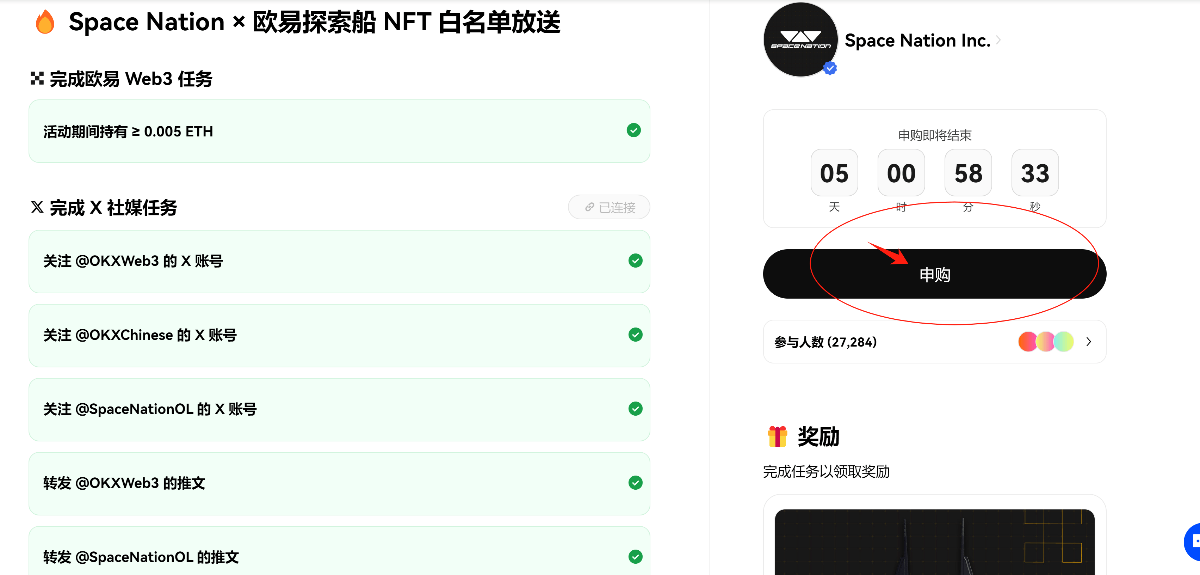Click the blue verified badge on avatar
Screen dimensions: 1200x575
pyautogui.click(x=830, y=68)
